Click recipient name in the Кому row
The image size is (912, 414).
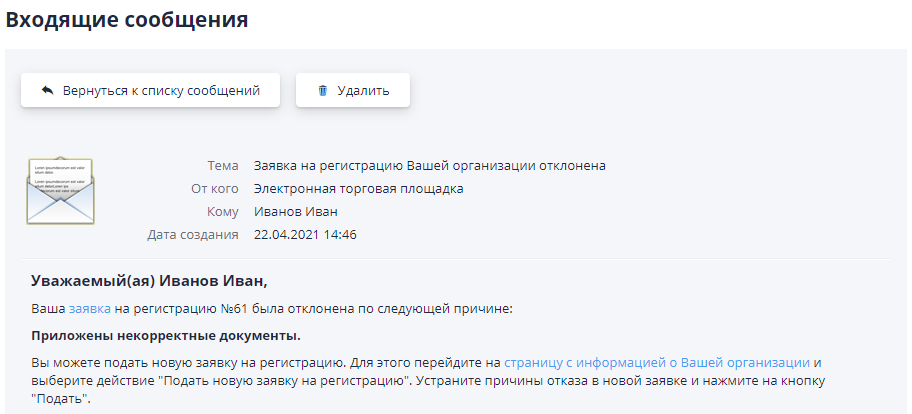coord(296,211)
